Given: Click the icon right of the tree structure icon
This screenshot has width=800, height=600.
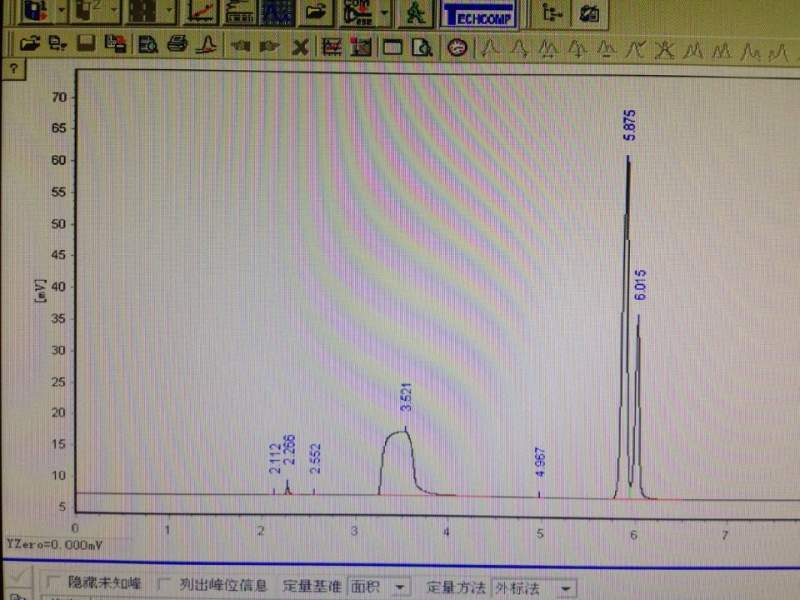Looking at the screenshot, I should pyautogui.click(x=589, y=13).
